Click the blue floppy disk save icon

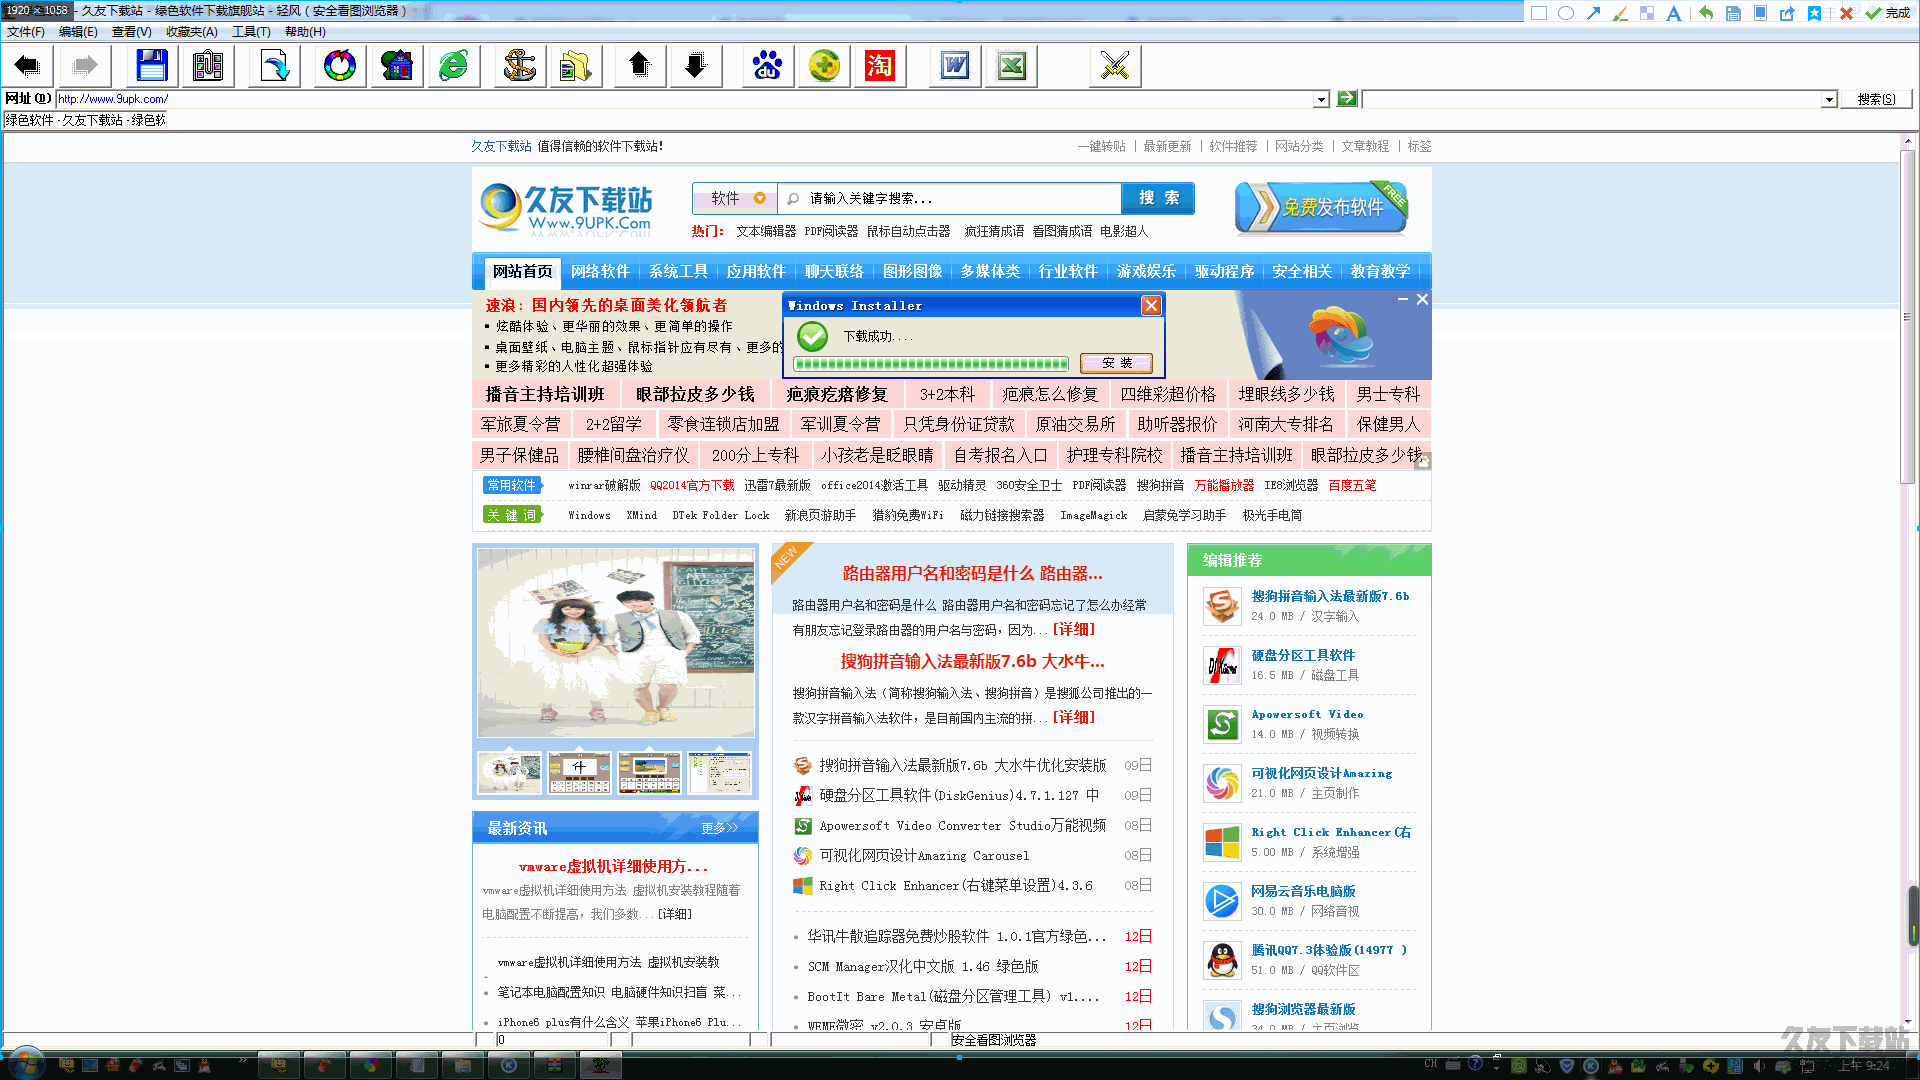pos(152,66)
